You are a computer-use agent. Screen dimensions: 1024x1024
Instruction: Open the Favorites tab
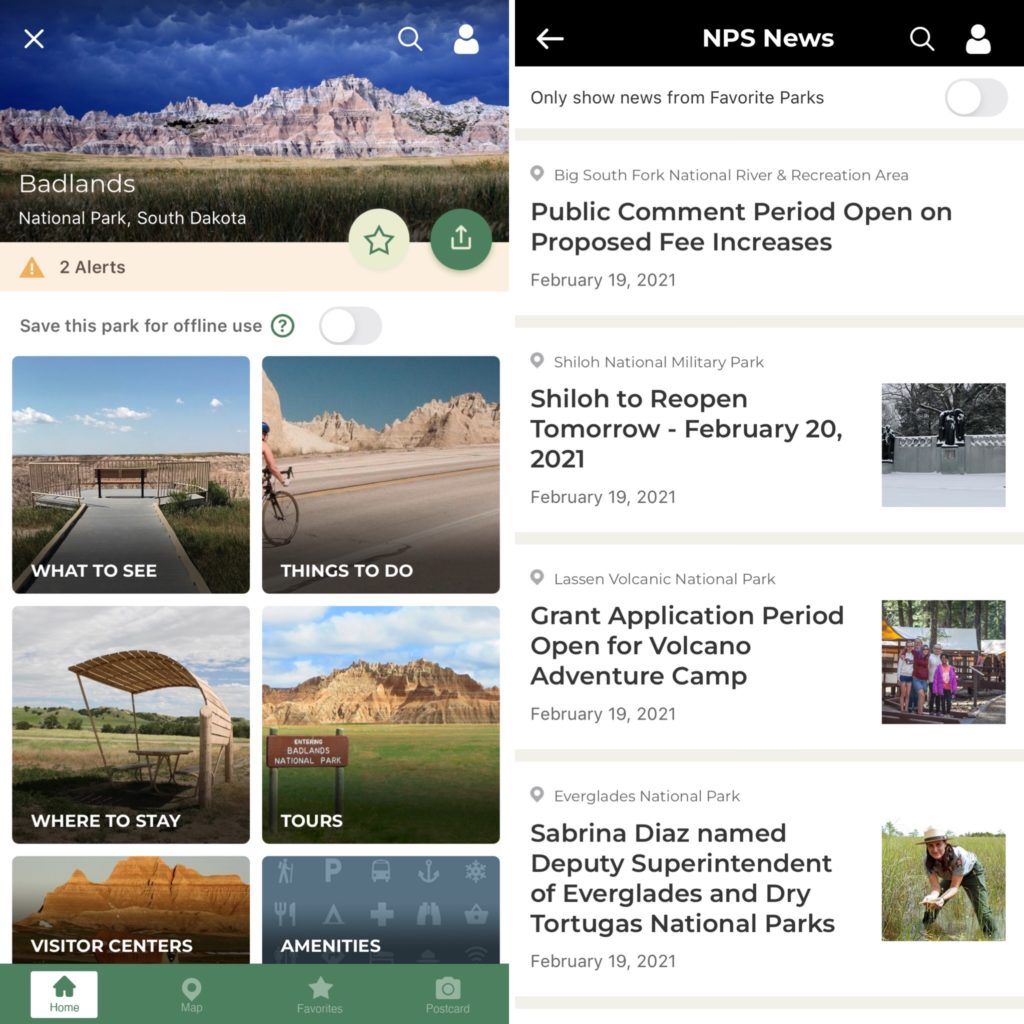click(320, 994)
